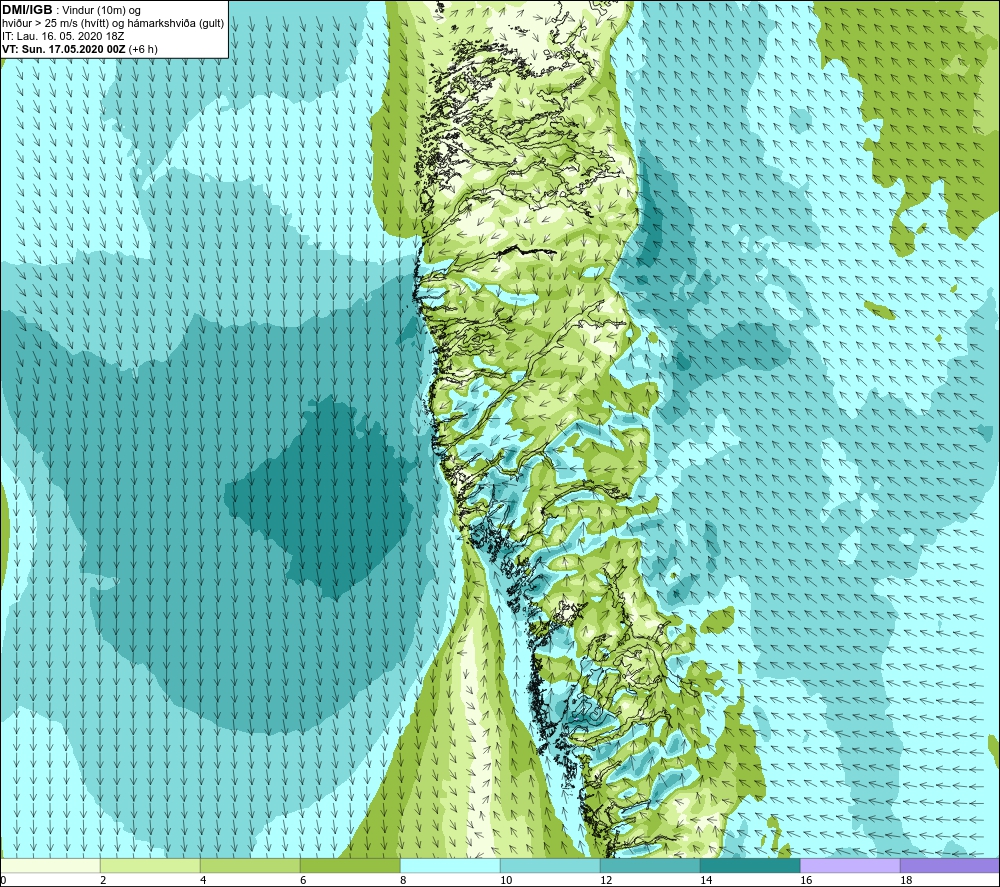Click the 'VT: Sun. 17.05.2020 00Z' line
Screen dimensions: 1000x887
click(64, 49)
